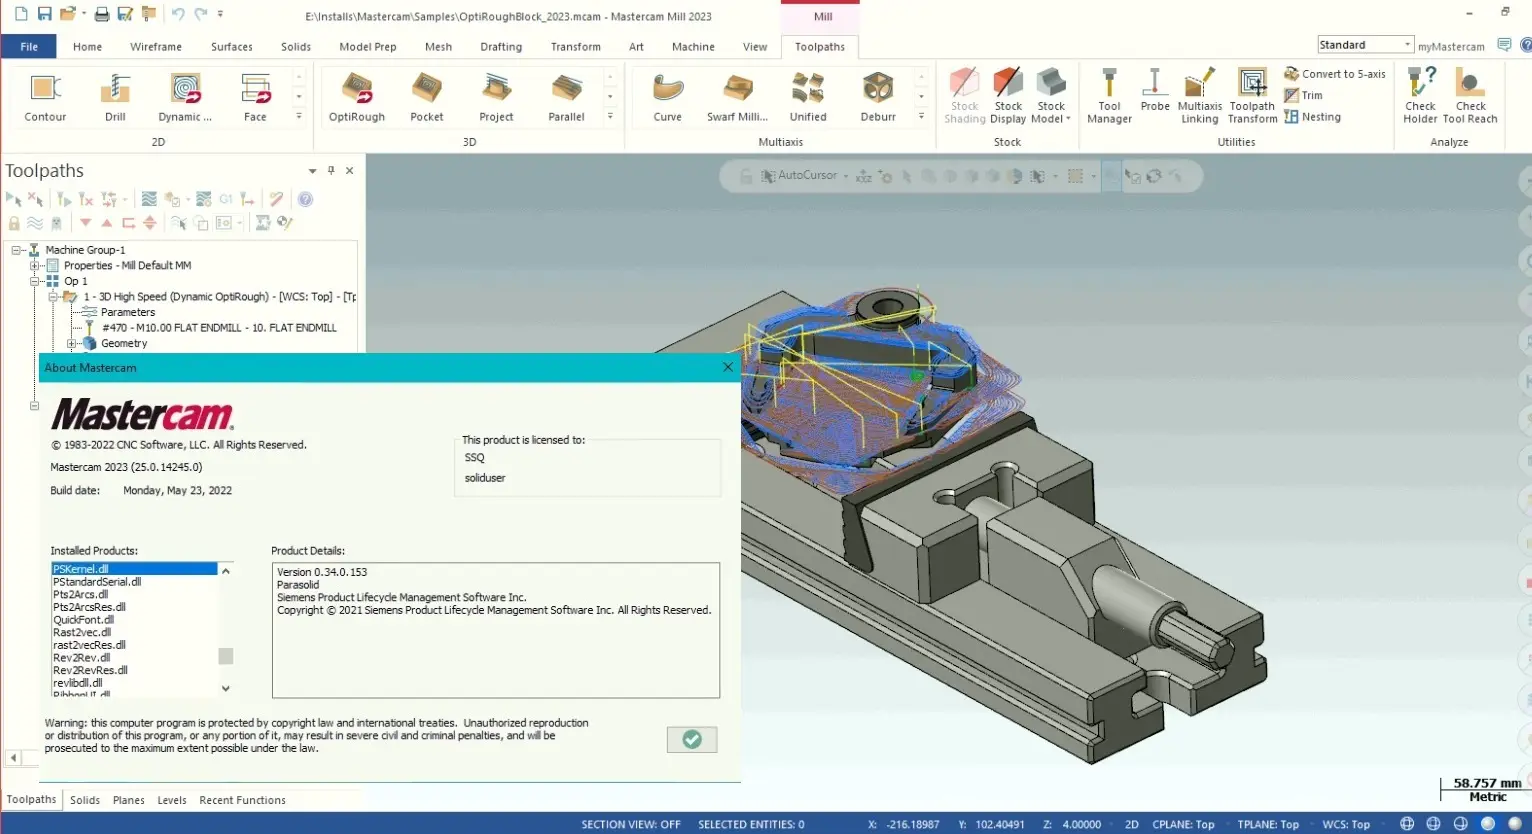The height and width of the screenshot is (834, 1532).
Task: Expand the 3D toolpath gallery
Action: (x=610, y=117)
